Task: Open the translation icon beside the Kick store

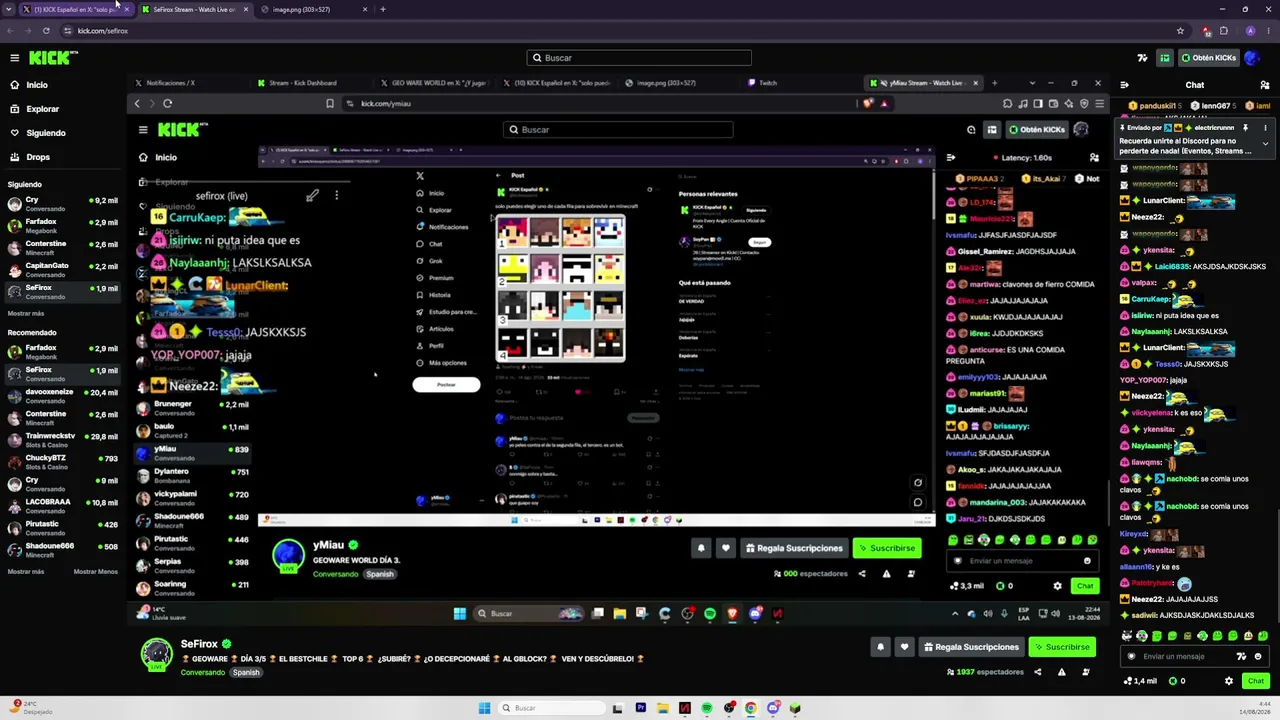Action: pyautogui.click(x=1143, y=58)
